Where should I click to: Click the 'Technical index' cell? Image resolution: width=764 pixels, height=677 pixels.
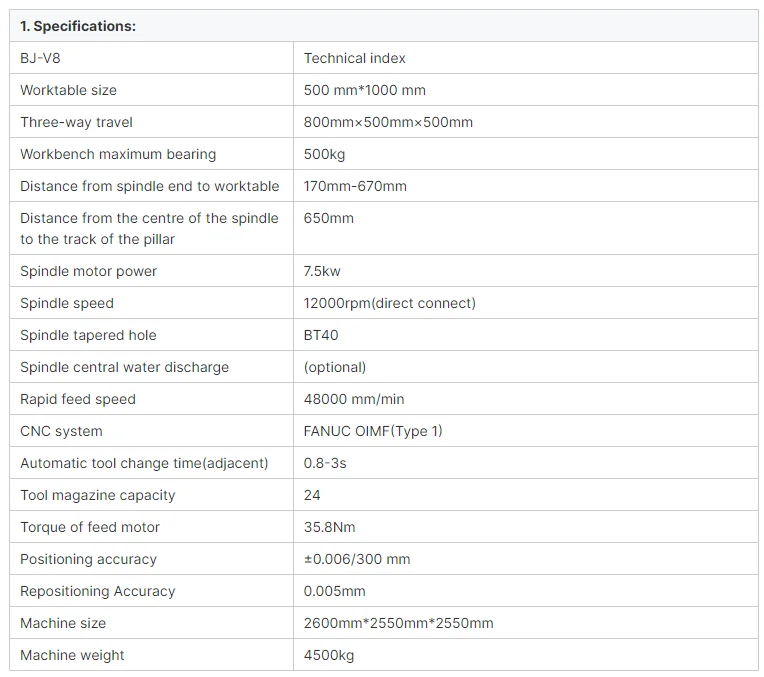[x=355, y=58]
